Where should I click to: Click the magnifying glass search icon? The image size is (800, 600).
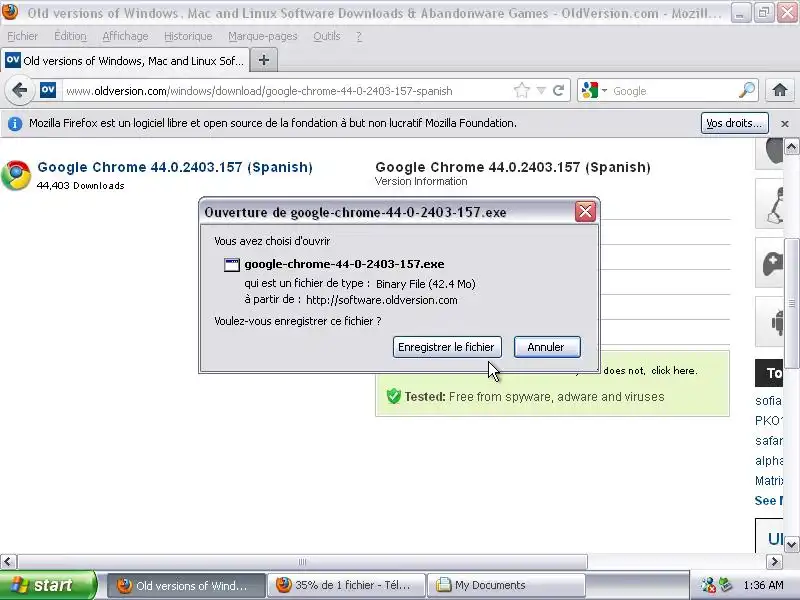[x=746, y=90]
